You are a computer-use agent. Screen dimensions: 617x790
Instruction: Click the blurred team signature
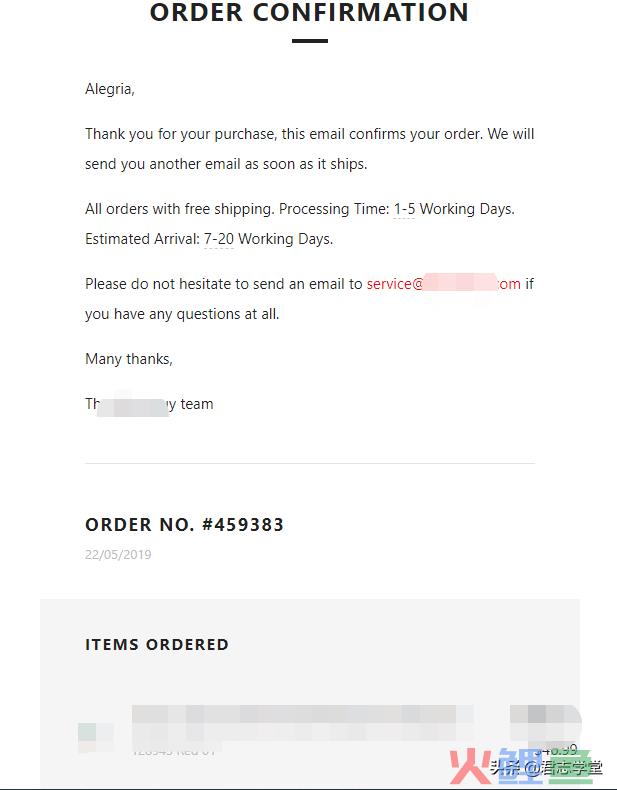click(149, 404)
